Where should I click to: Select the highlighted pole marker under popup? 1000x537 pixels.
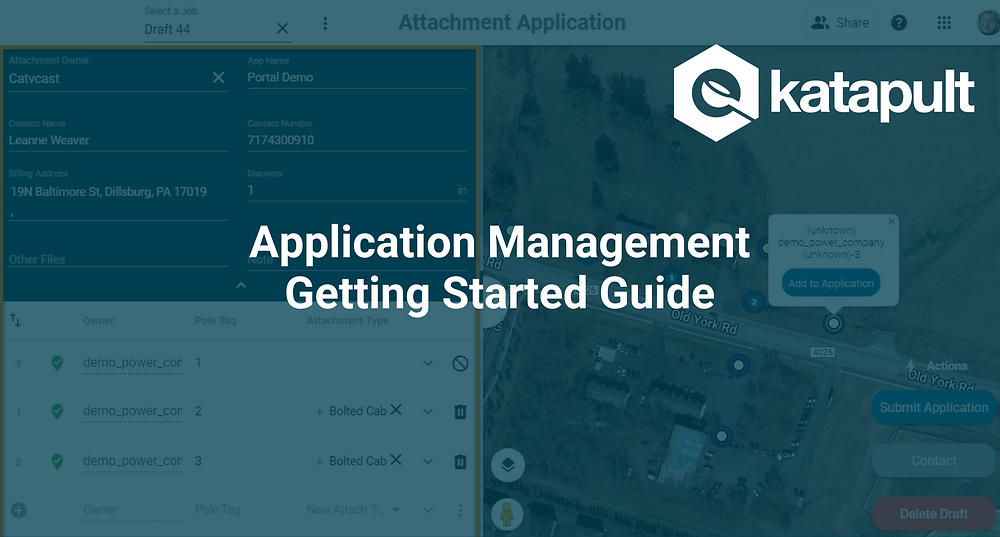tap(834, 324)
